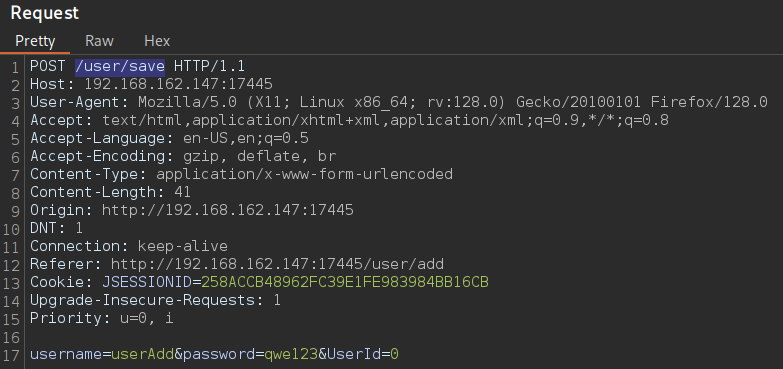Click the Request panel title

pos(44,13)
